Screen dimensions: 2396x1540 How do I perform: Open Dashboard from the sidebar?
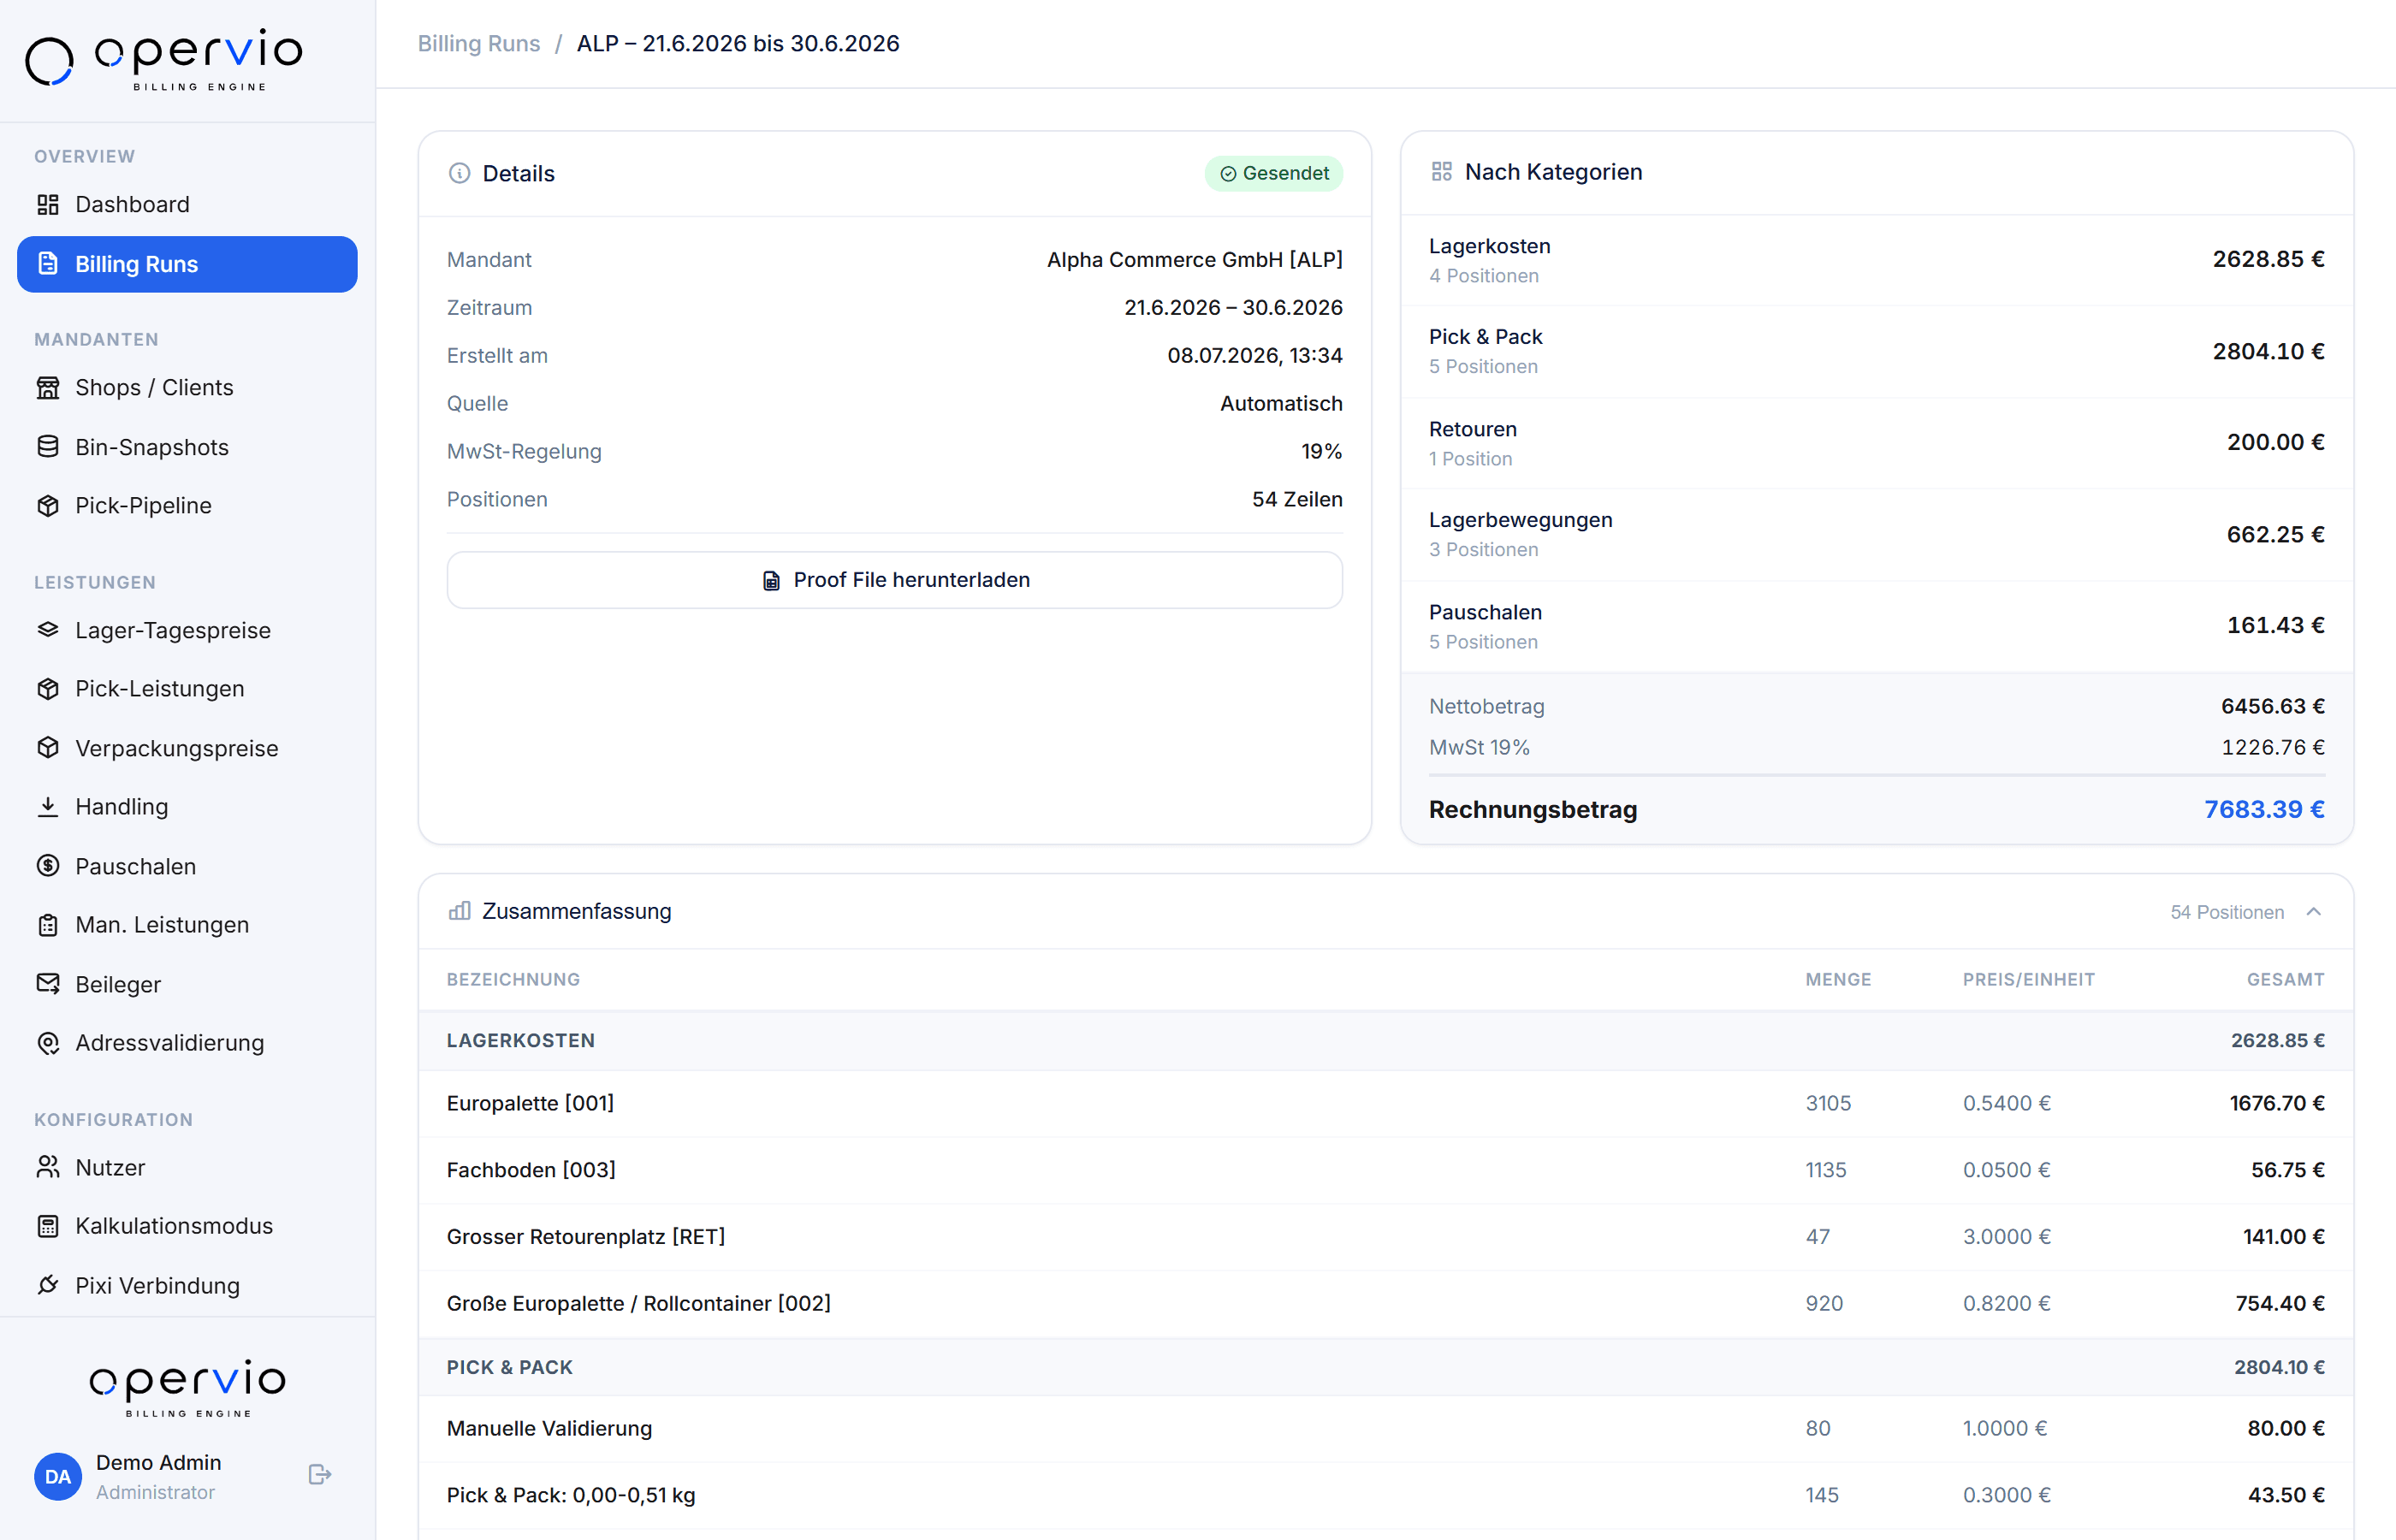[187, 204]
